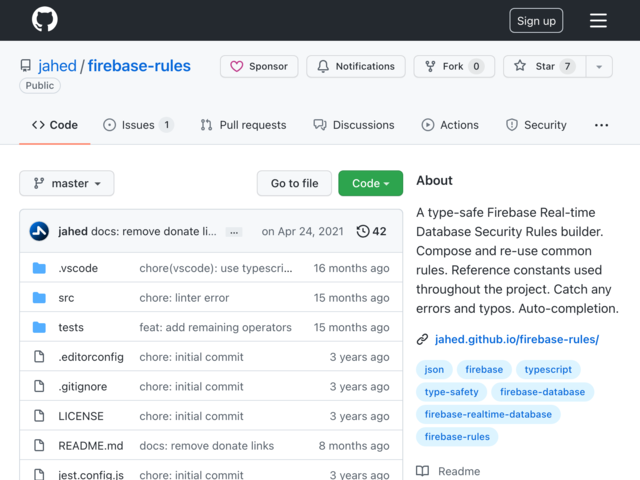Open the master branch selector

pyautogui.click(x=67, y=183)
